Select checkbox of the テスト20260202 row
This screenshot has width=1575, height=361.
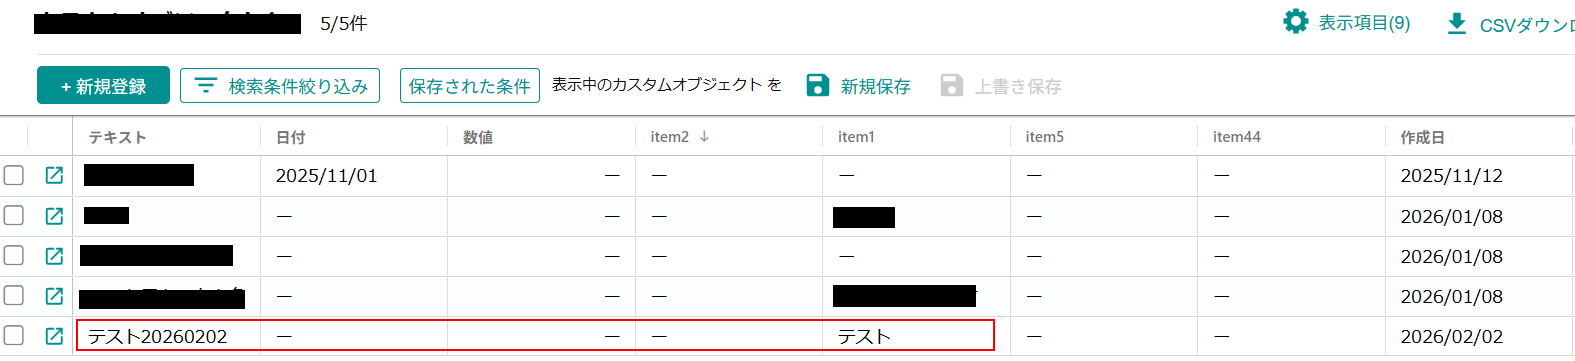click(x=14, y=336)
